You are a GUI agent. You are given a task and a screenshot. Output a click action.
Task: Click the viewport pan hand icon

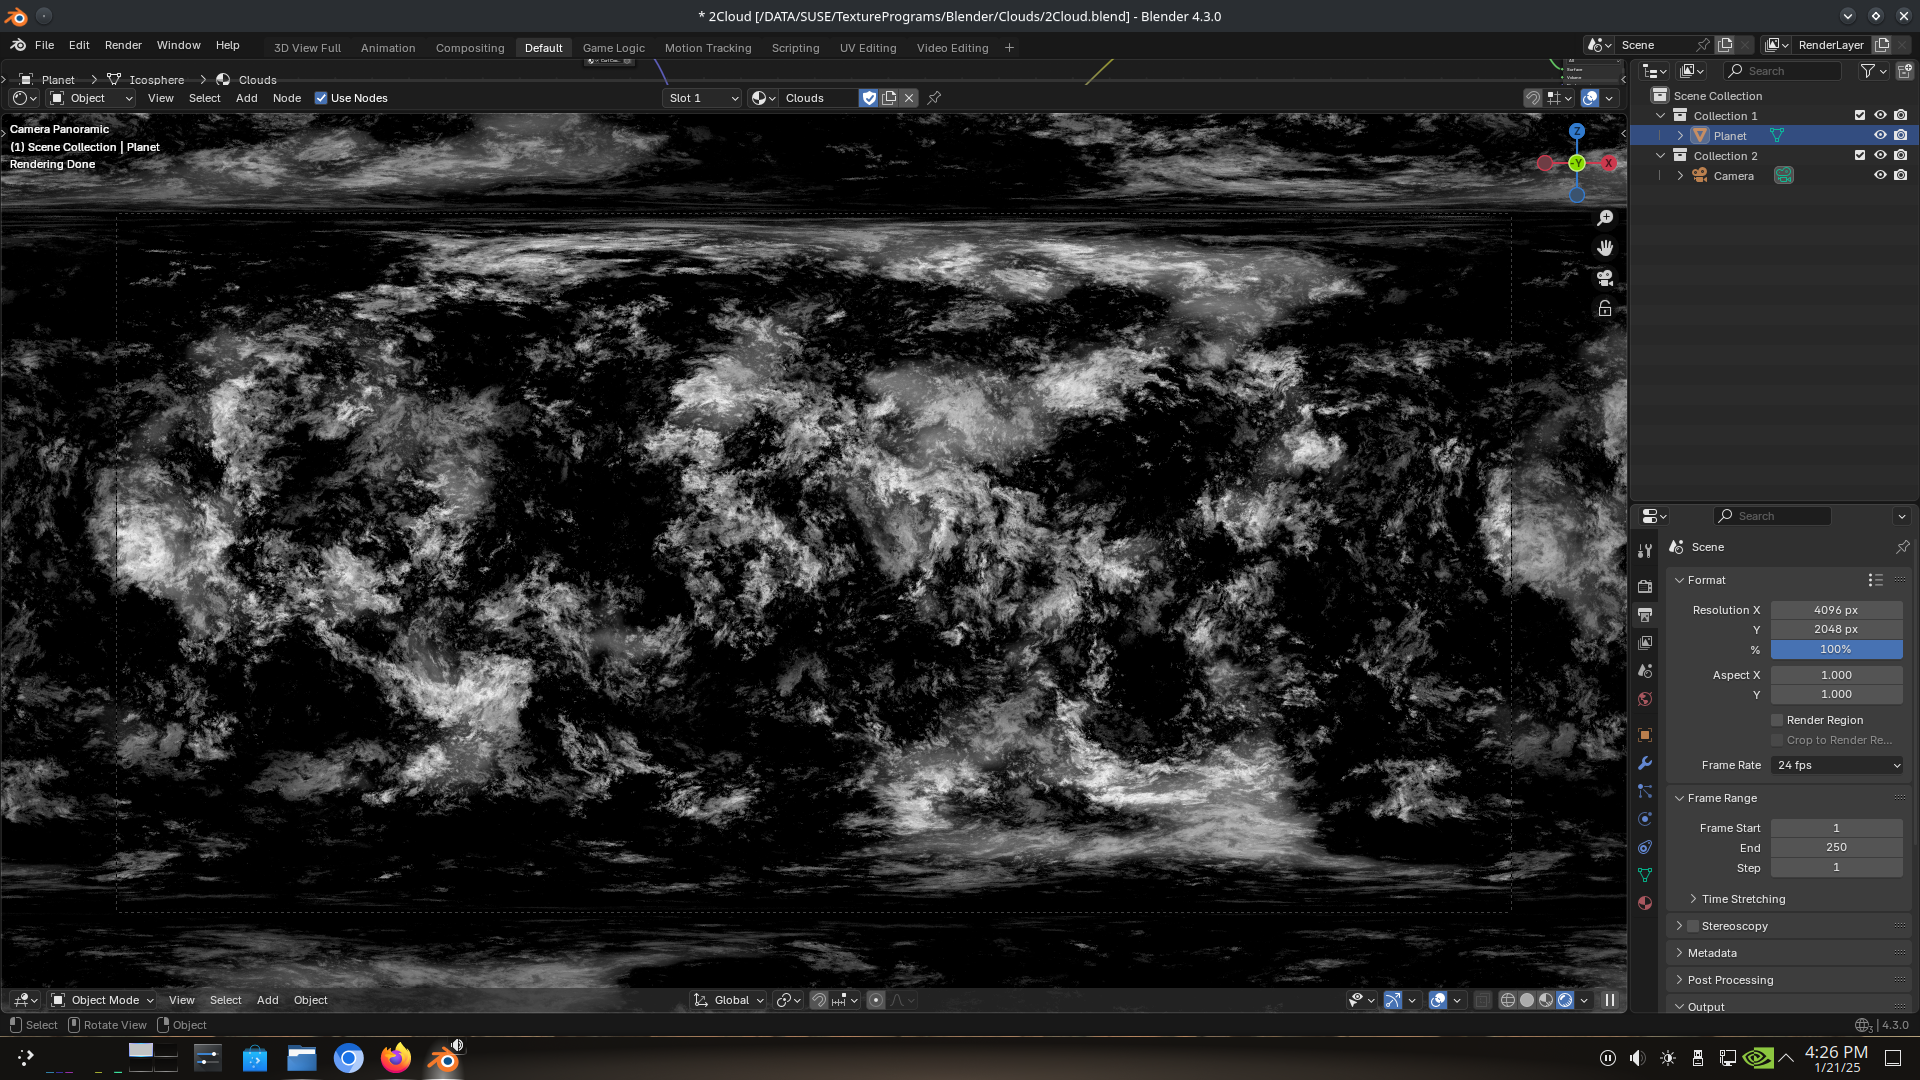point(1605,248)
